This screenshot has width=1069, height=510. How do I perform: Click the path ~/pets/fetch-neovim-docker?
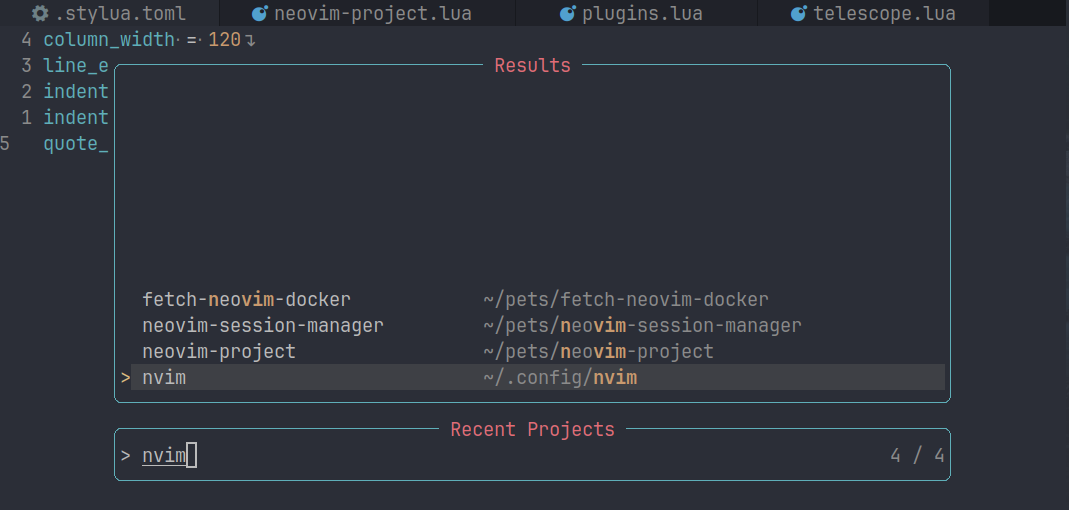click(x=626, y=299)
